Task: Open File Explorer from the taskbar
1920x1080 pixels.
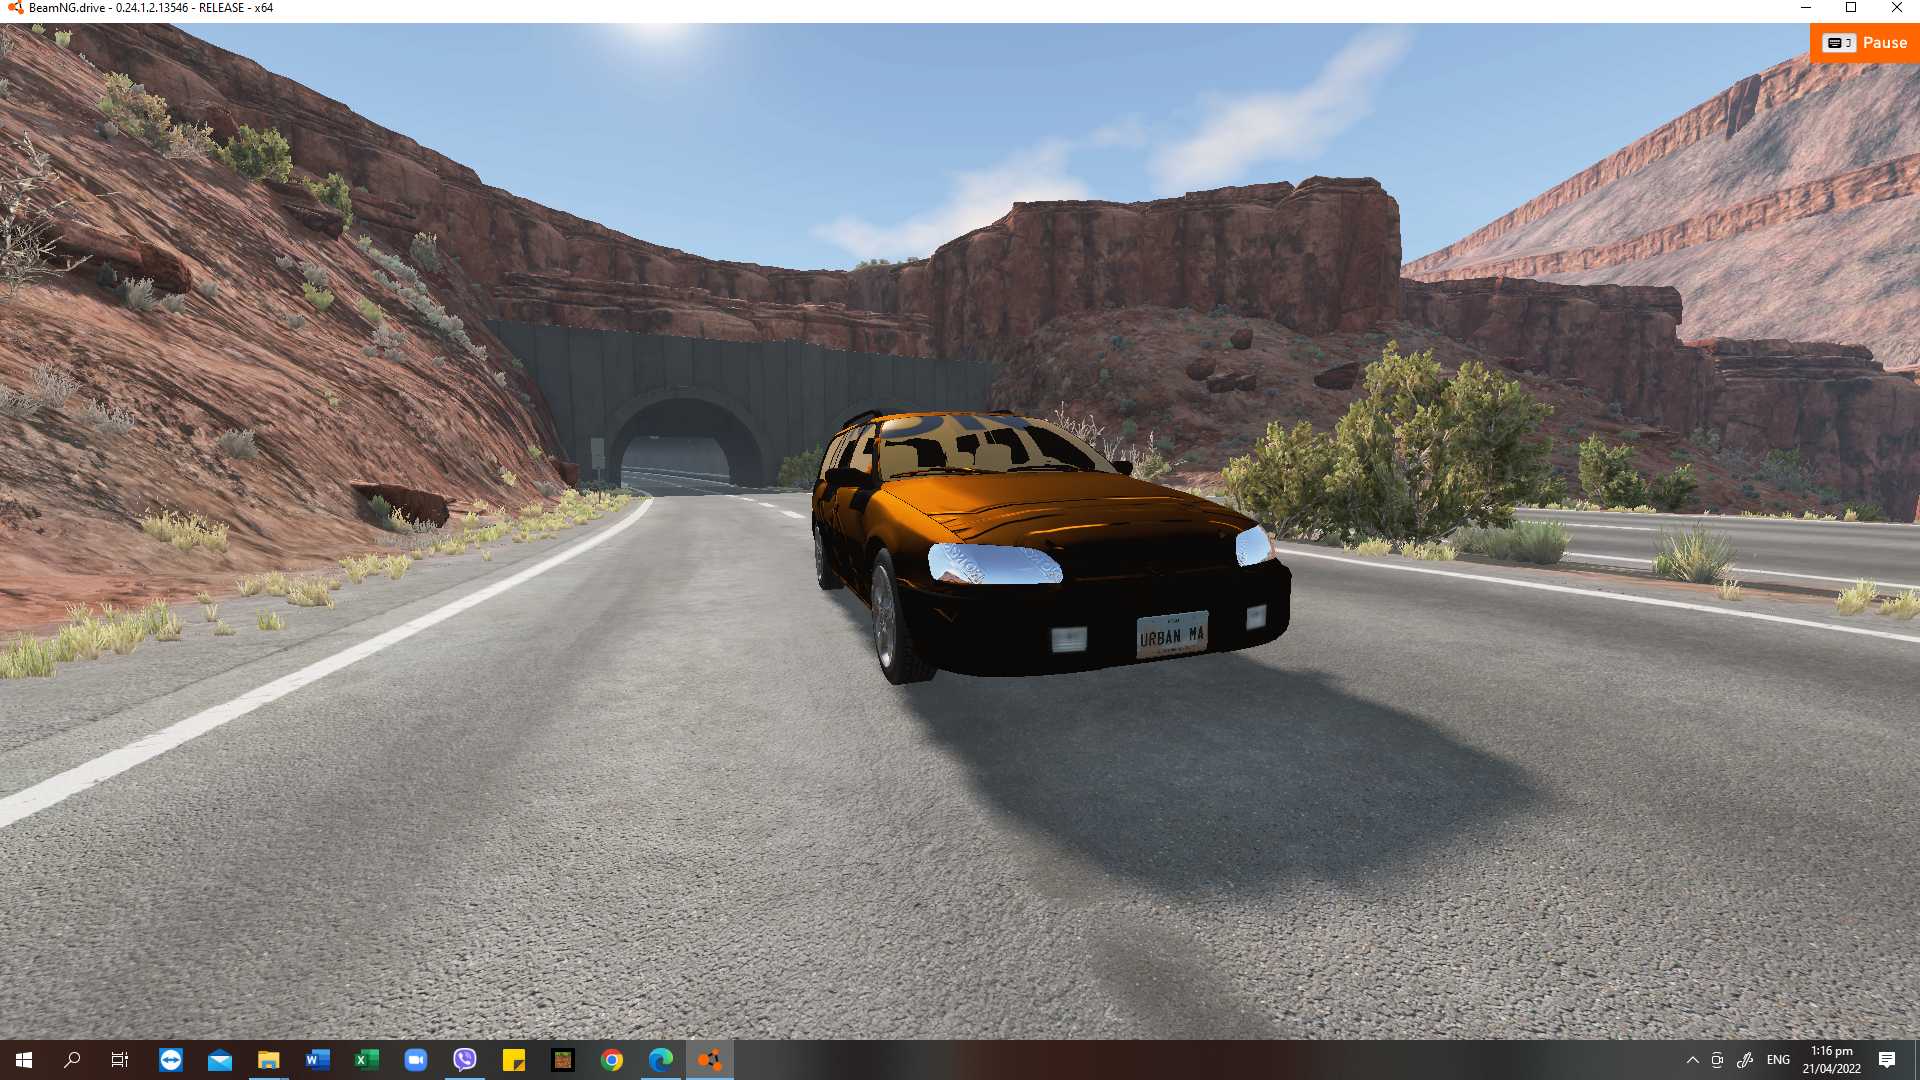Action: 269,1060
